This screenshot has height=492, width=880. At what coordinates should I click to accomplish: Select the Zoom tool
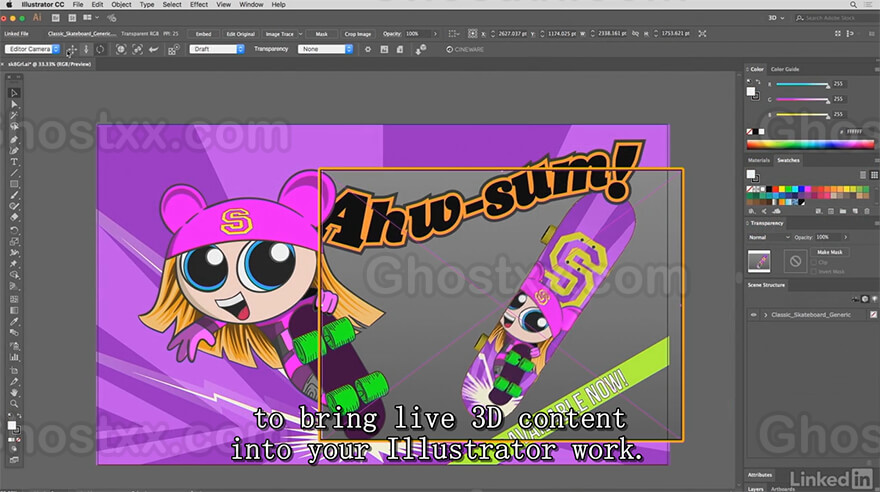[14, 404]
